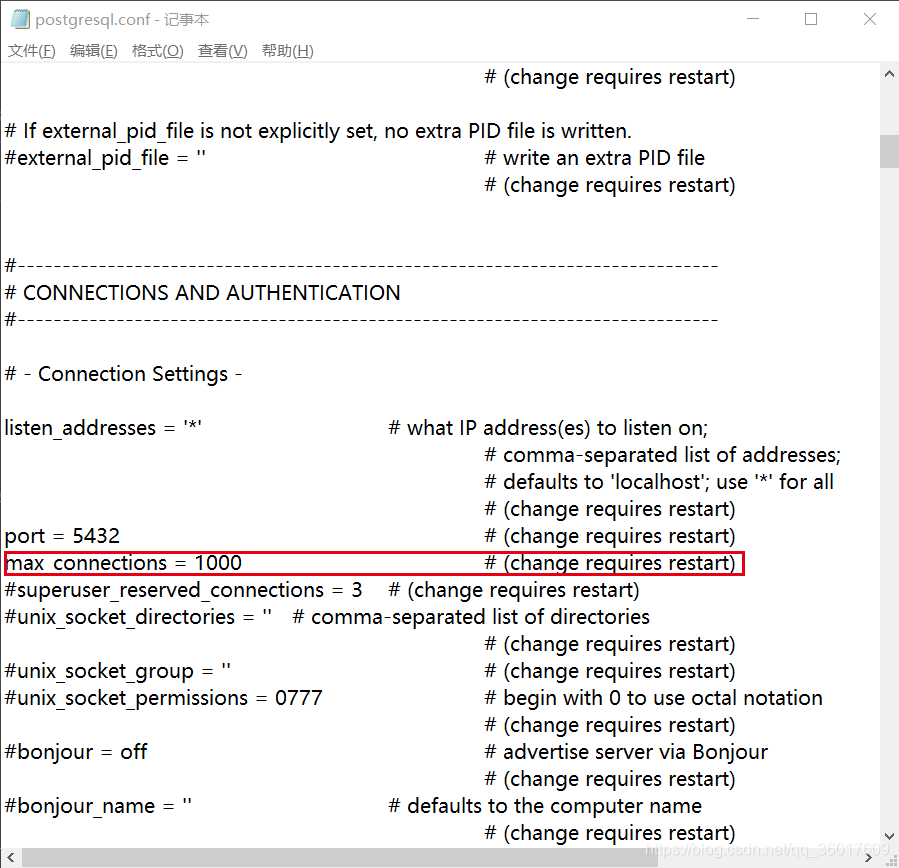The image size is (899, 868).
Task: Open the 帮助(H) menu
Action: 287,50
